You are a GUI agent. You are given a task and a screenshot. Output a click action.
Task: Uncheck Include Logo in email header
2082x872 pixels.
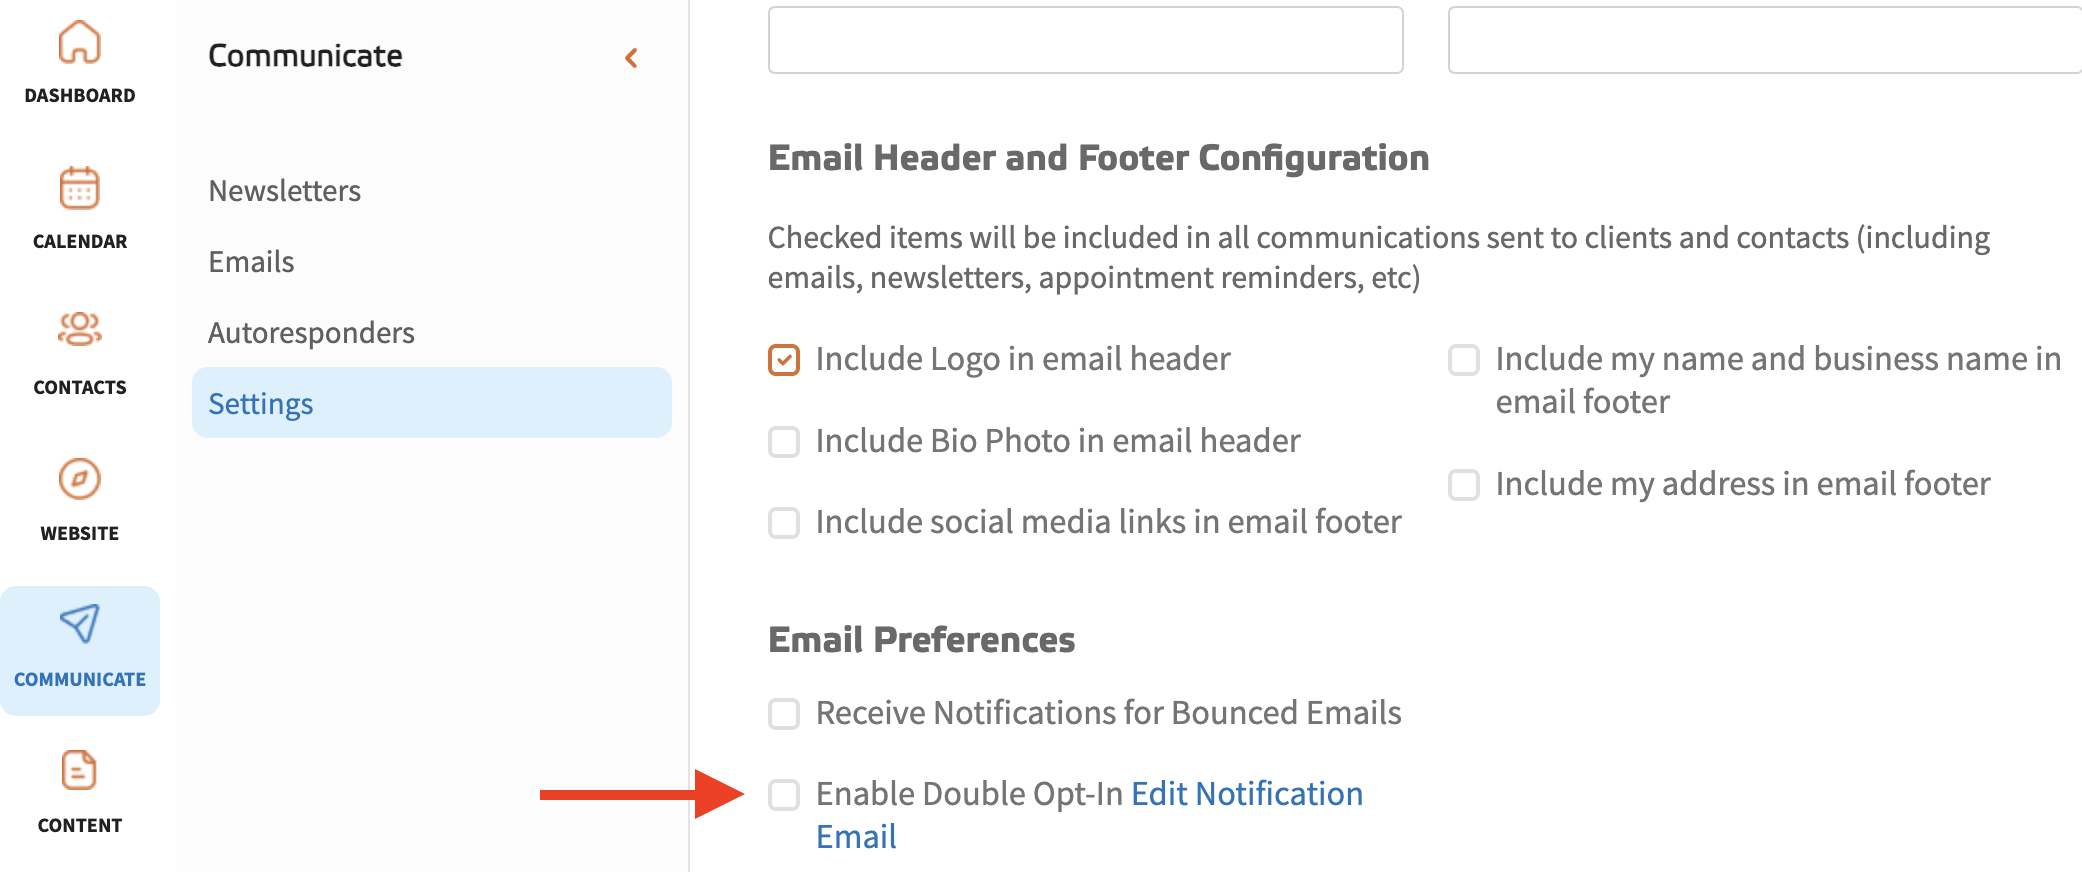(x=784, y=360)
